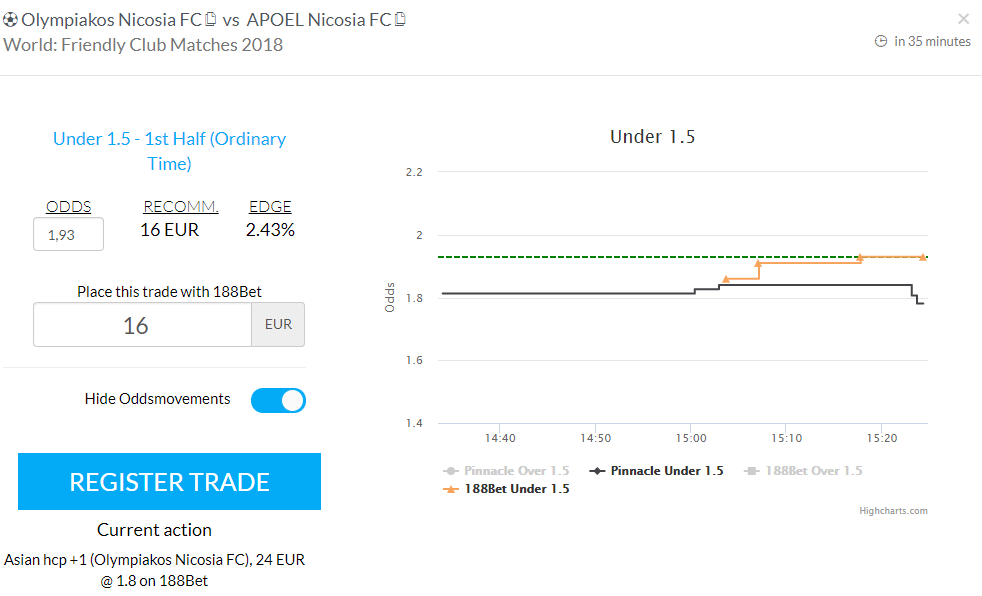Click the clock icon beside 'in 35 minutes'

881,41
